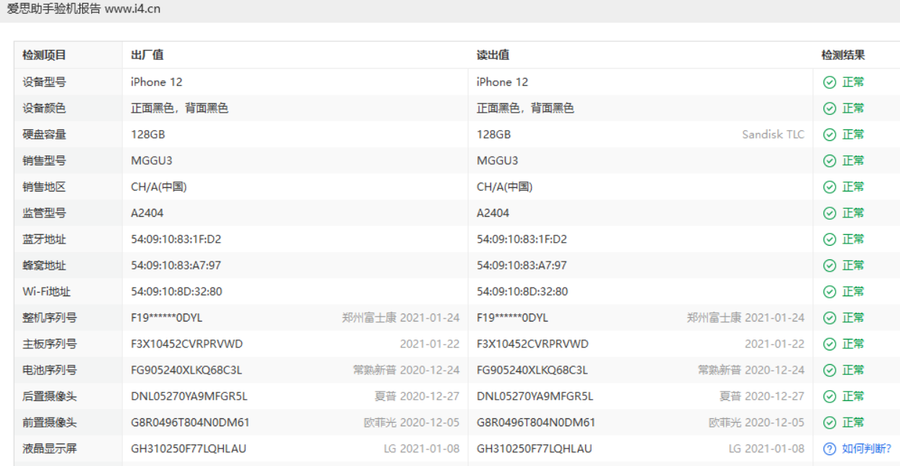This screenshot has width=900, height=466.
Task: Click factory serial F19******0DYL
Action: [x=166, y=318]
